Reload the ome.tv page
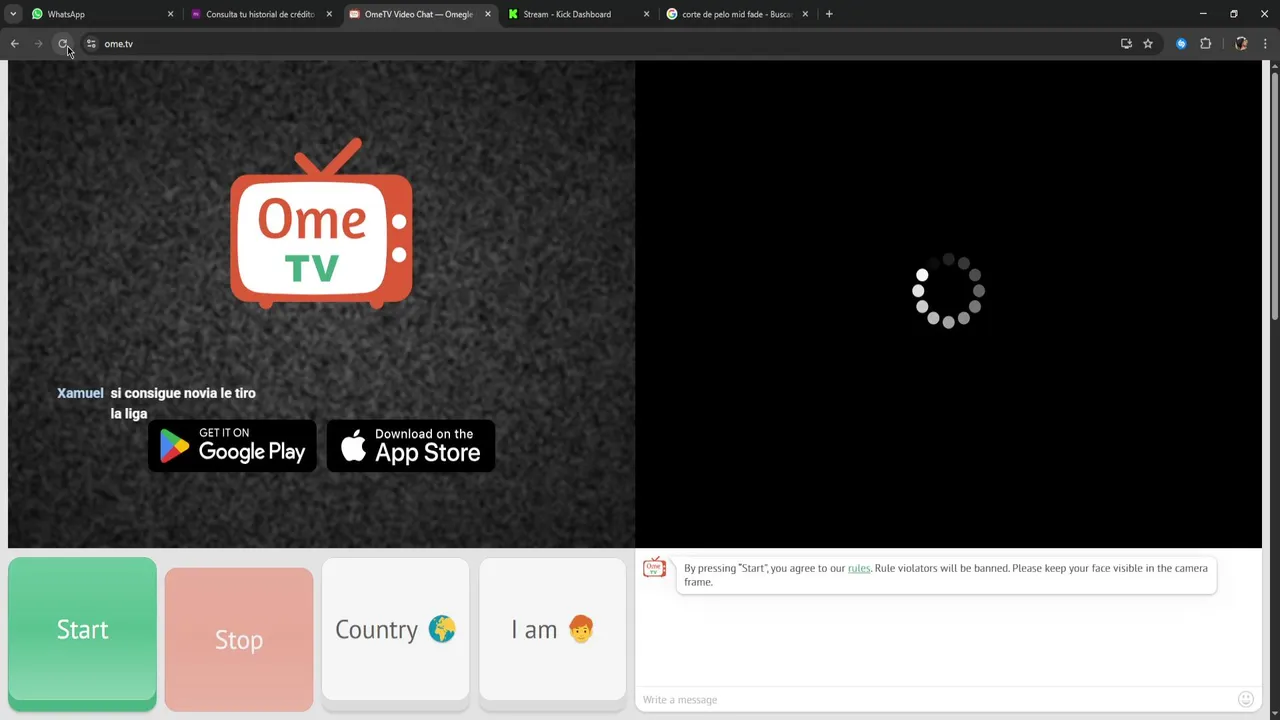The image size is (1280, 720). tap(63, 44)
